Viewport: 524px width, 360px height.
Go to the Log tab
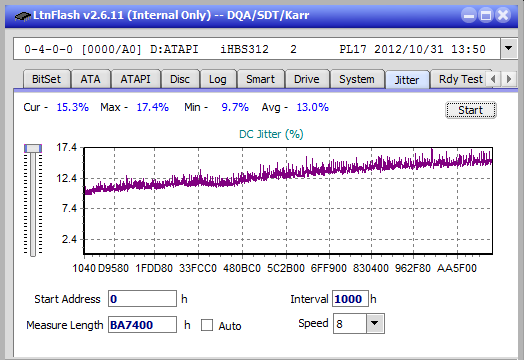pos(218,79)
